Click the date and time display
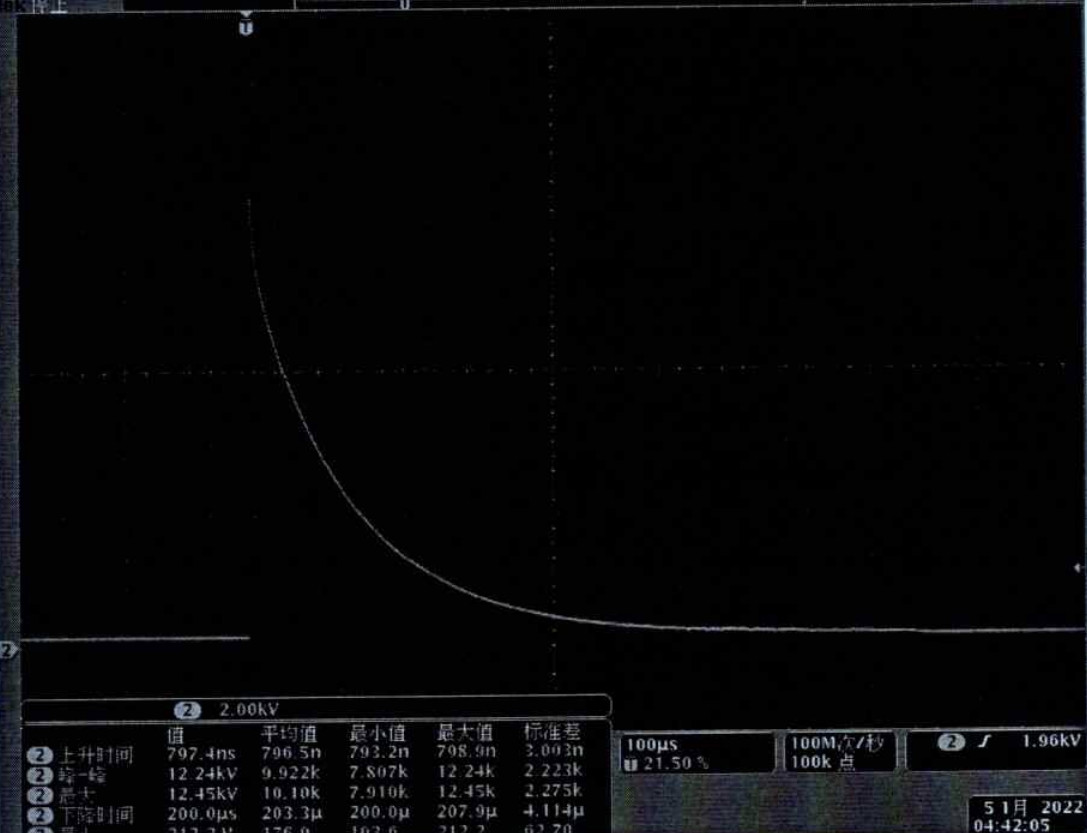1087x833 pixels. click(x=1025, y=815)
